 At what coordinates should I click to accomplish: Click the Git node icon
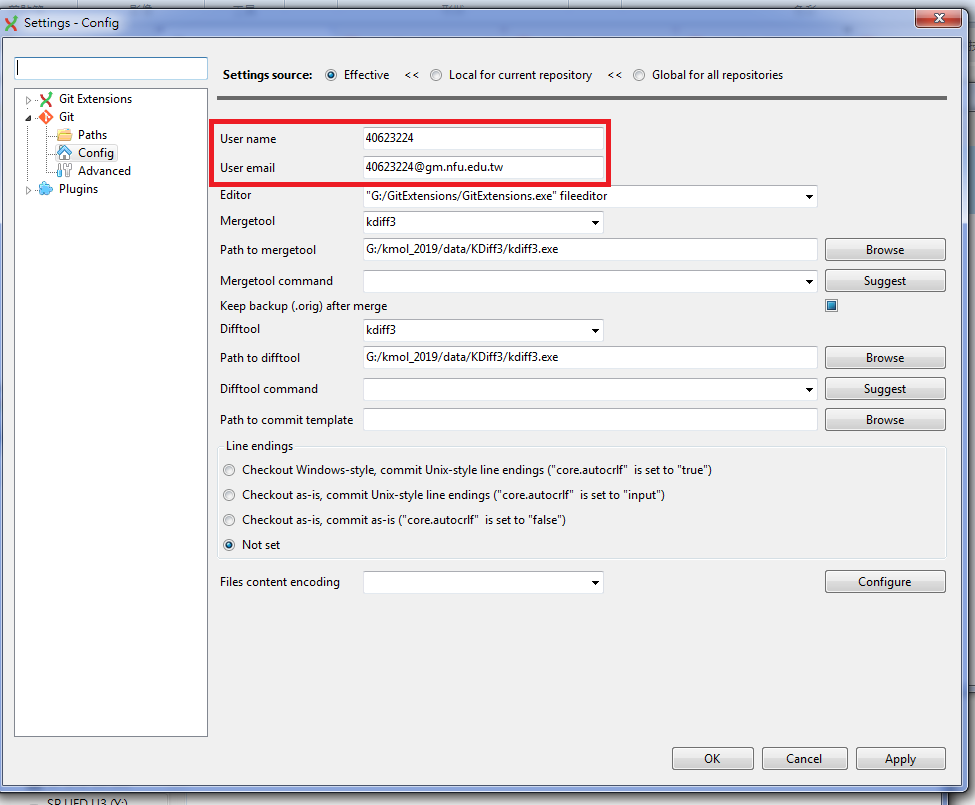[46, 117]
